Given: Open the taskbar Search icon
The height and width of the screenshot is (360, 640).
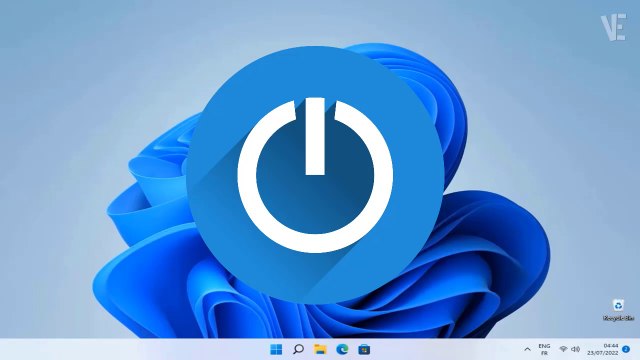Looking at the screenshot, I should click(x=298, y=349).
